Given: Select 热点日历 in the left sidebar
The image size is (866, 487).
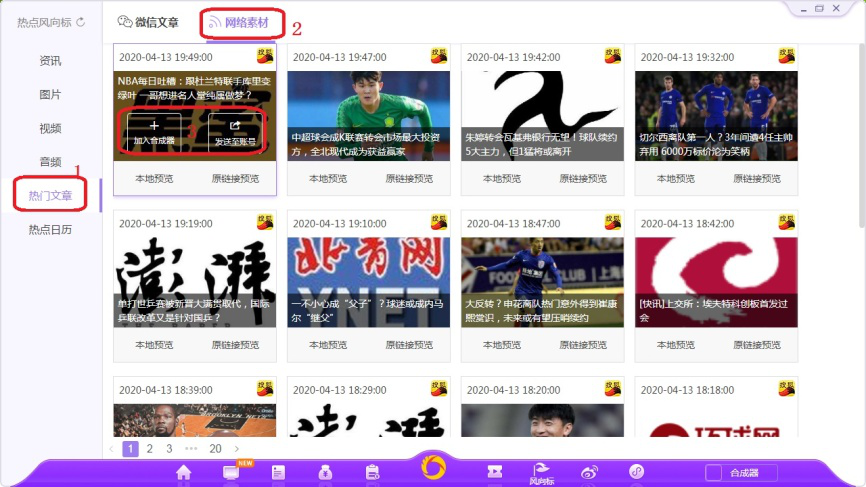Looking at the screenshot, I should (x=50, y=230).
